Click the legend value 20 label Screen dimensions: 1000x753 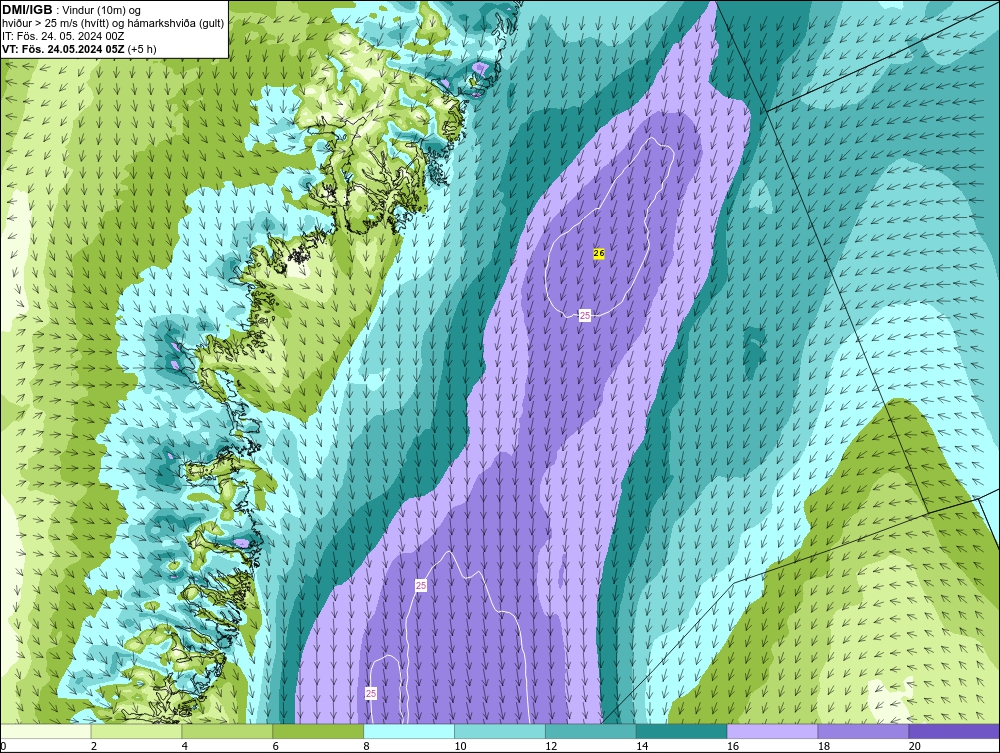pyautogui.click(x=915, y=746)
